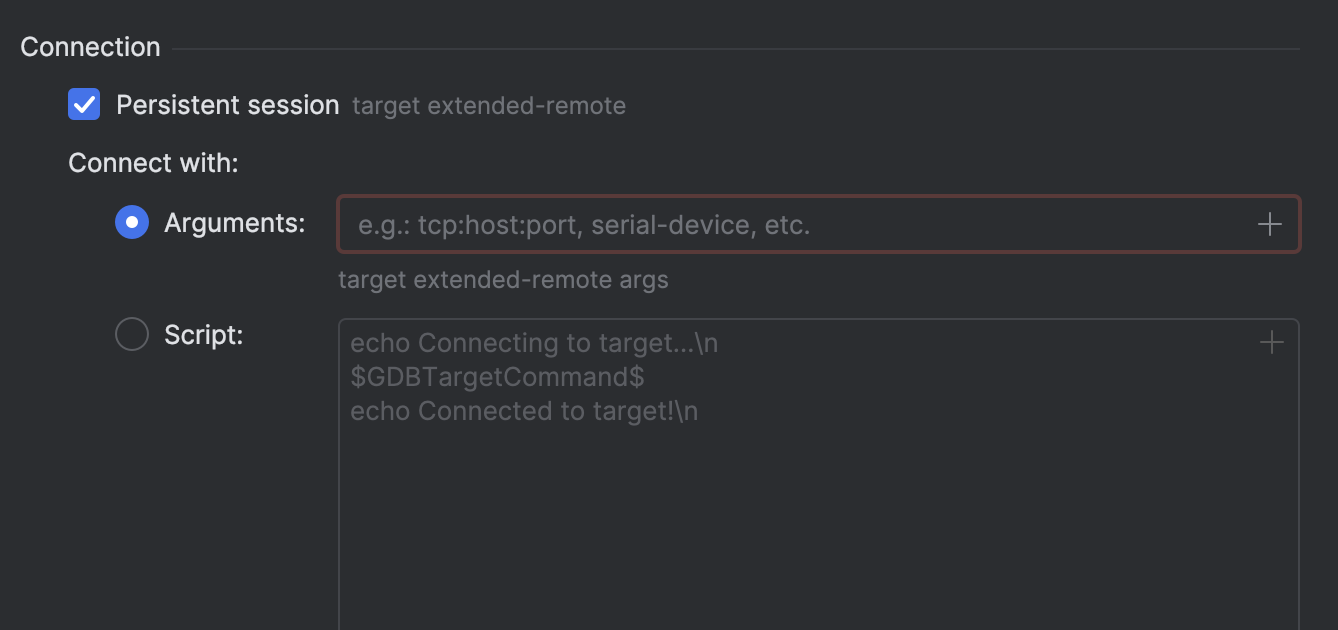1338x630 pixels.
Task: Switch connection mode to Script
Action: (131, 334)
